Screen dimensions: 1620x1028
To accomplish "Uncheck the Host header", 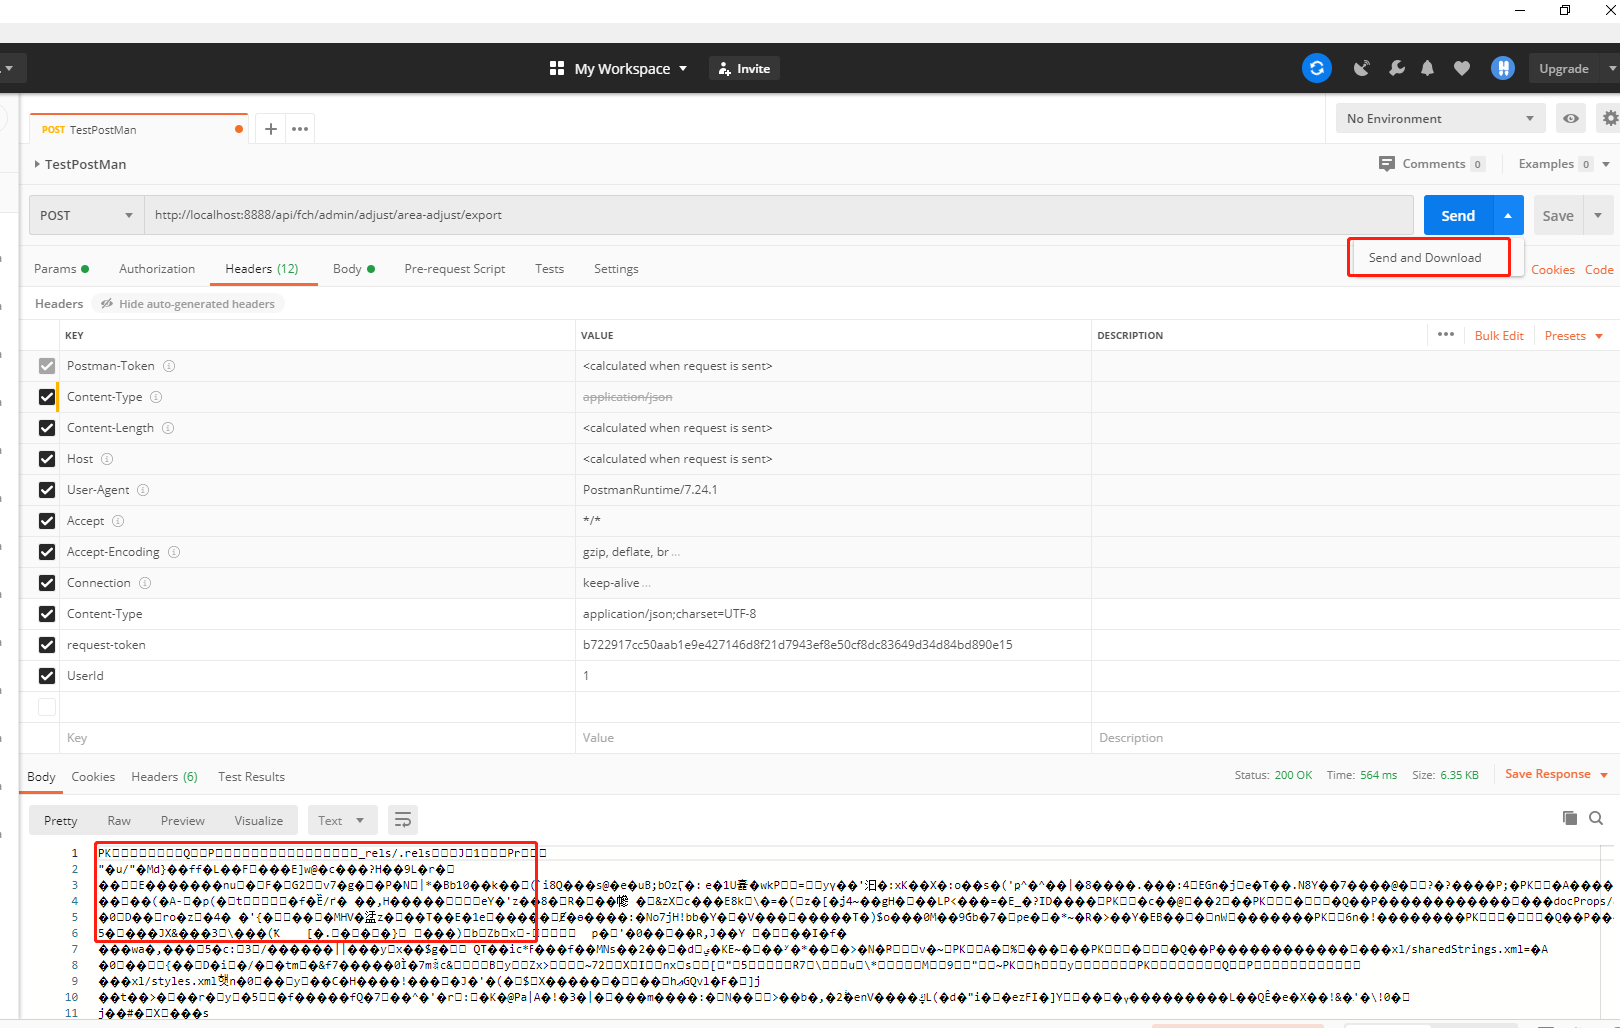I will click(47, 459).
